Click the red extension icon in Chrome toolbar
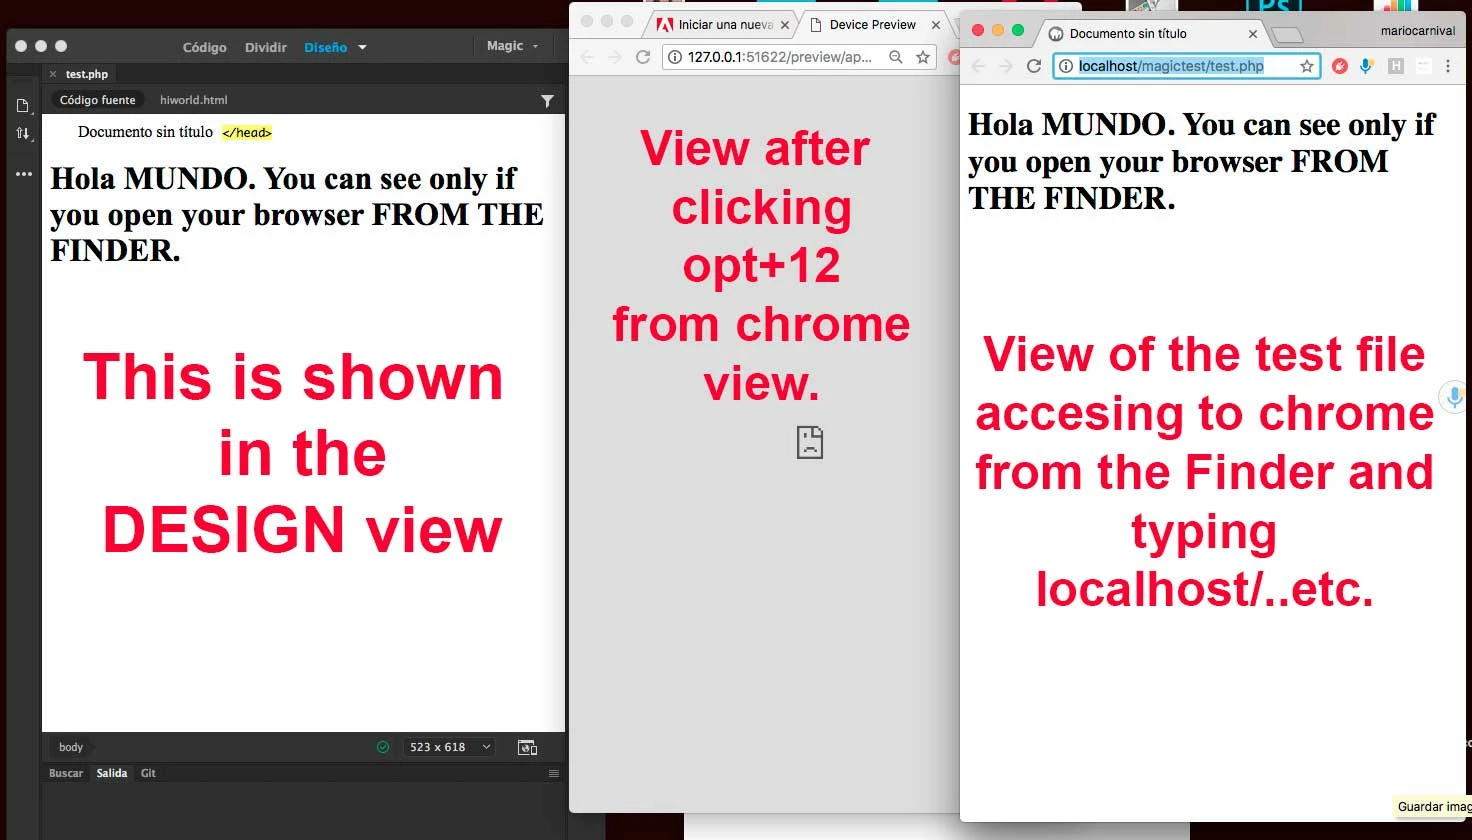The width and height of the screenshot is (1472, 840). pos(1339,66)
